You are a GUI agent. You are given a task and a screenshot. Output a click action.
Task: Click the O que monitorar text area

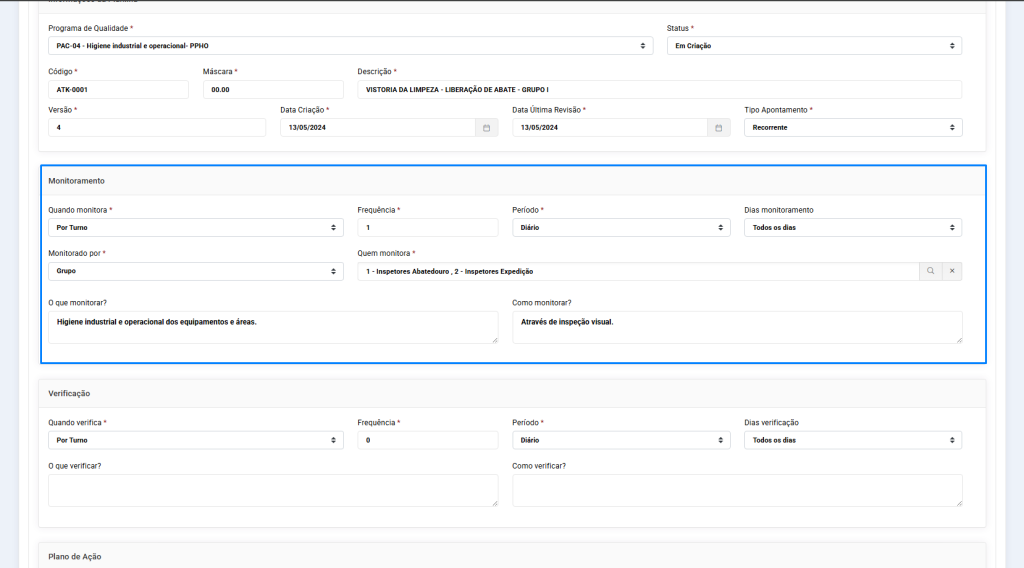tap(272, 327)
